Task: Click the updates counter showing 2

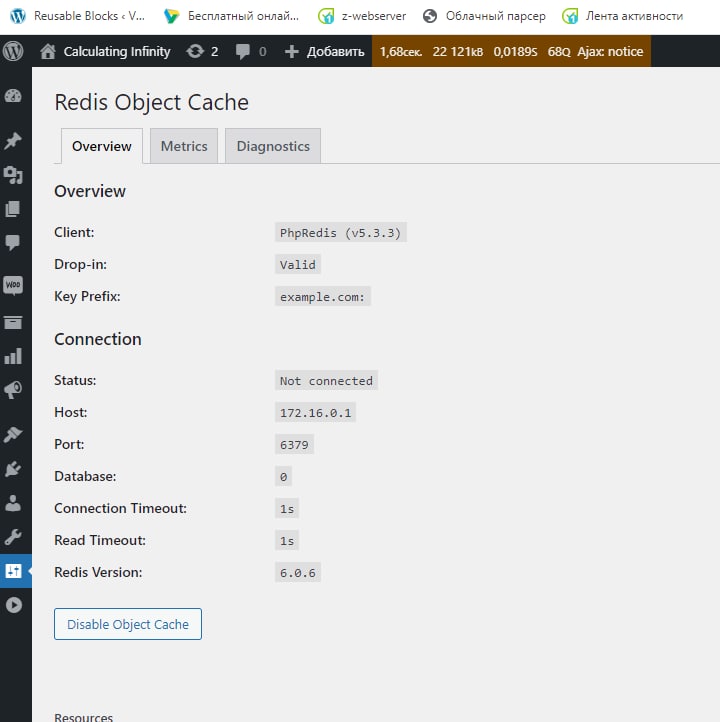Action: click(x=202, y=51)
